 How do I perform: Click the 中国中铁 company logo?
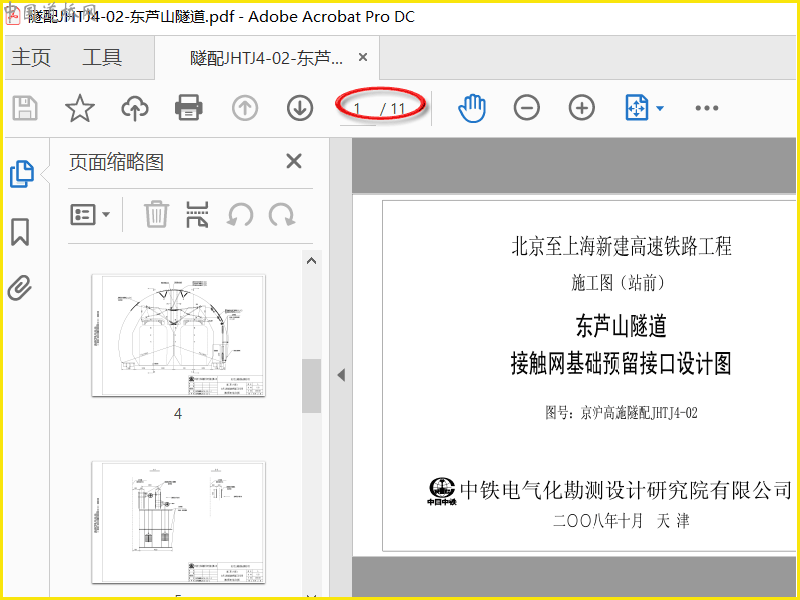(442, 491)
